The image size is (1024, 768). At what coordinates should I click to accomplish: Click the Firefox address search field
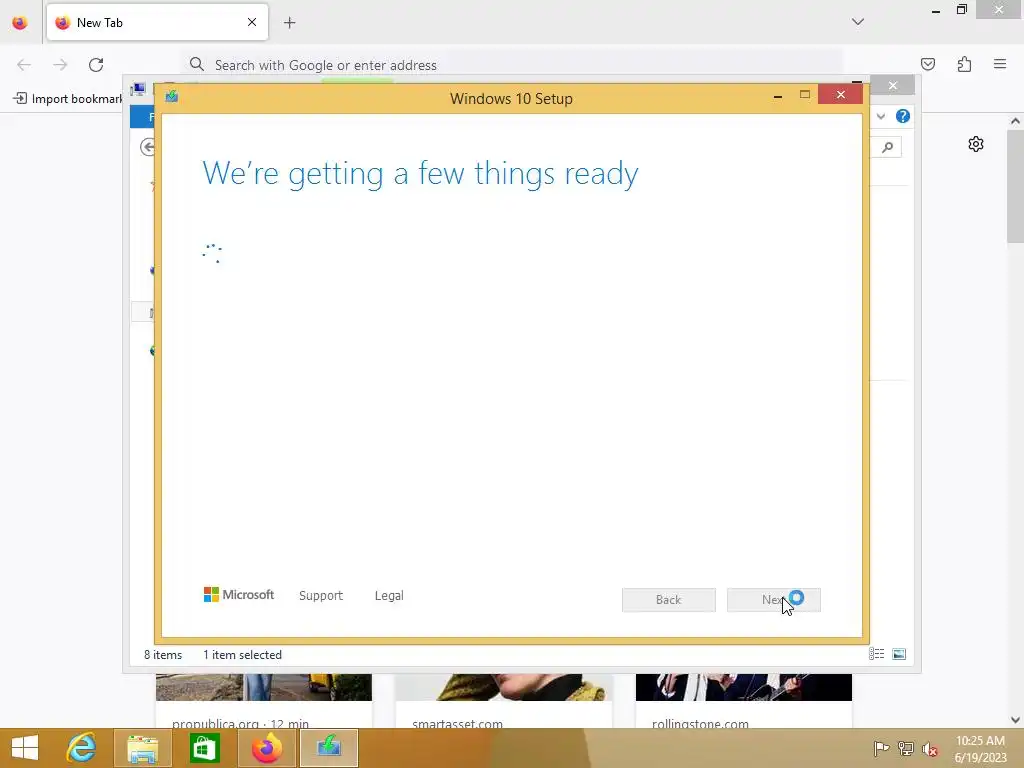512,65
